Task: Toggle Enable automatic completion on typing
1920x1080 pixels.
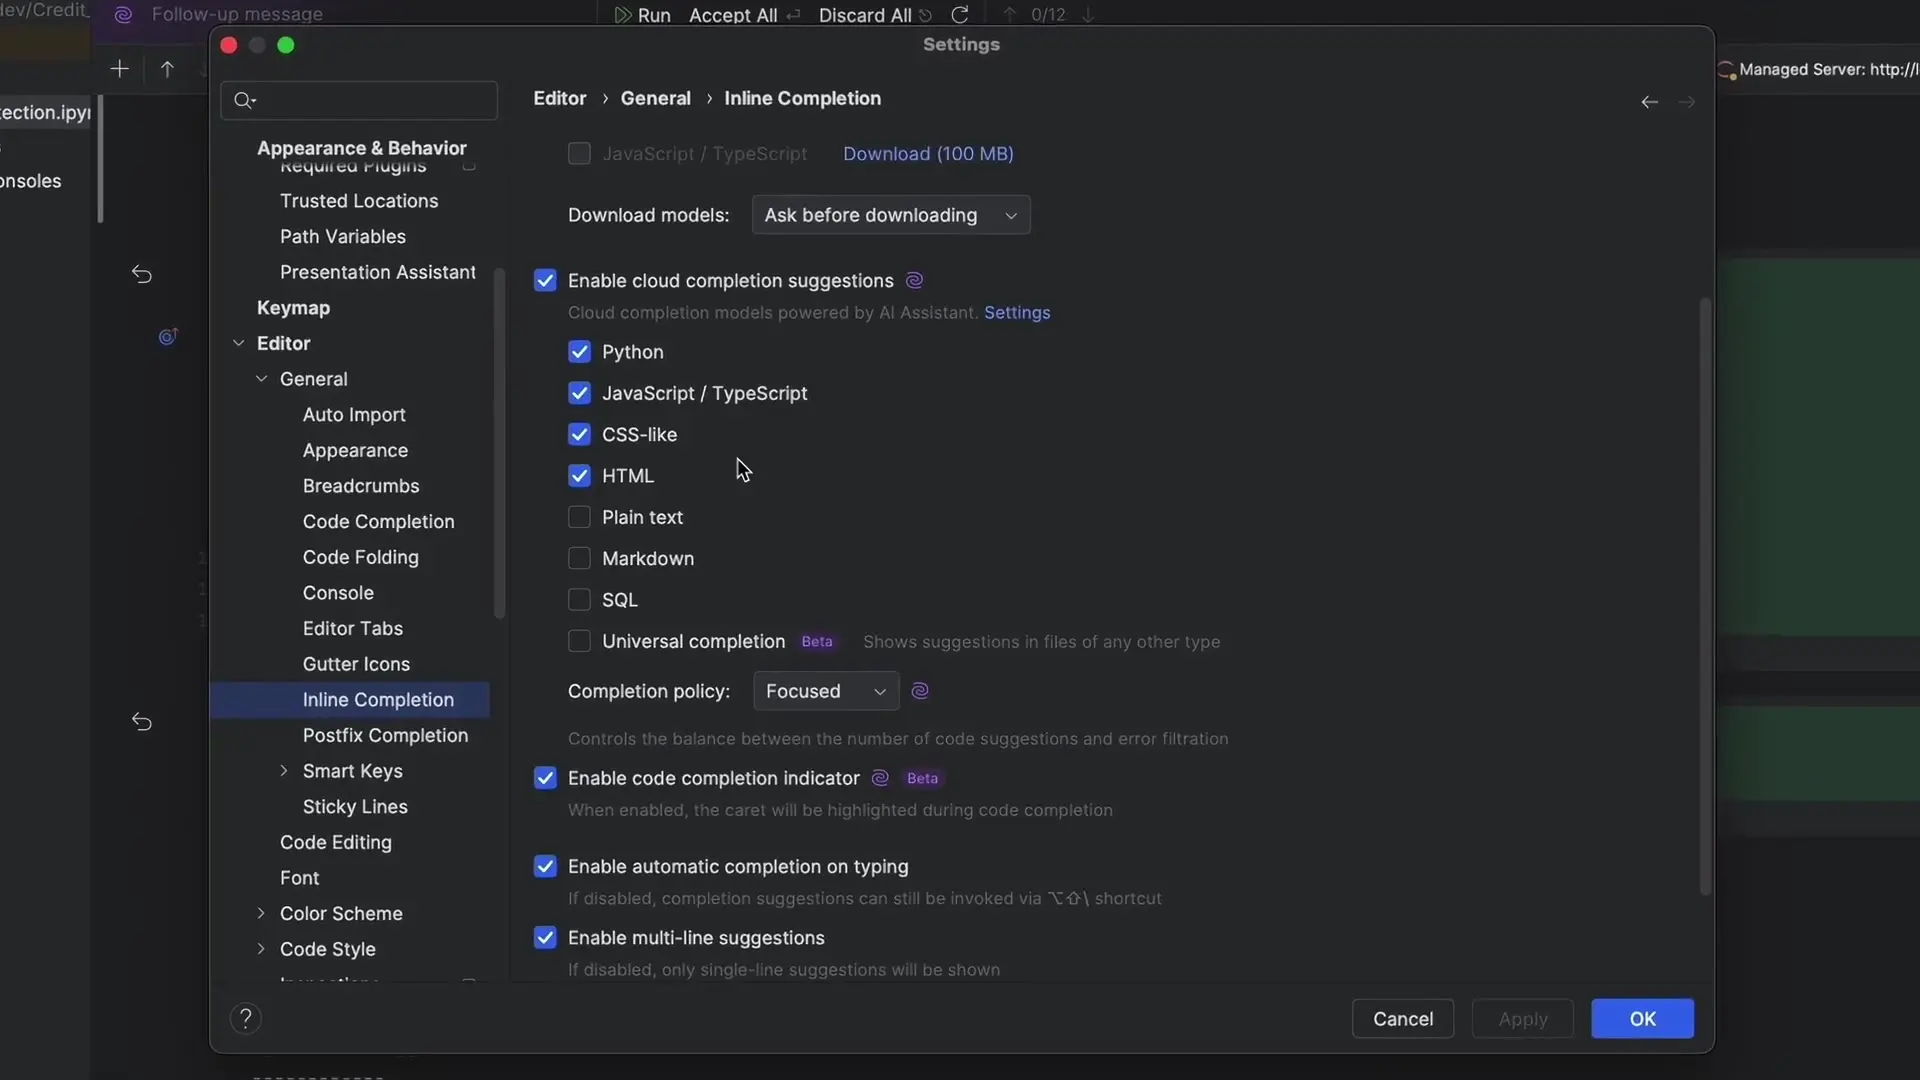Action: click(x=545, y=866)
